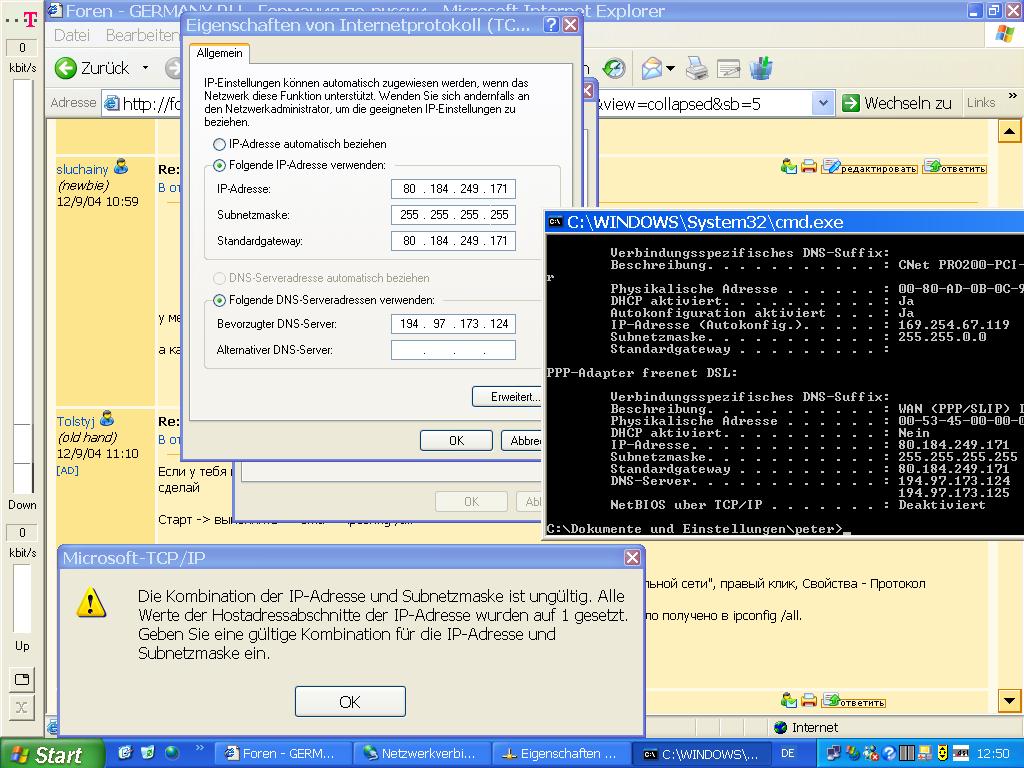This screenshot has height=768, width=1024.
Task: Open the Bearbeiten menu
Action: 142,35
